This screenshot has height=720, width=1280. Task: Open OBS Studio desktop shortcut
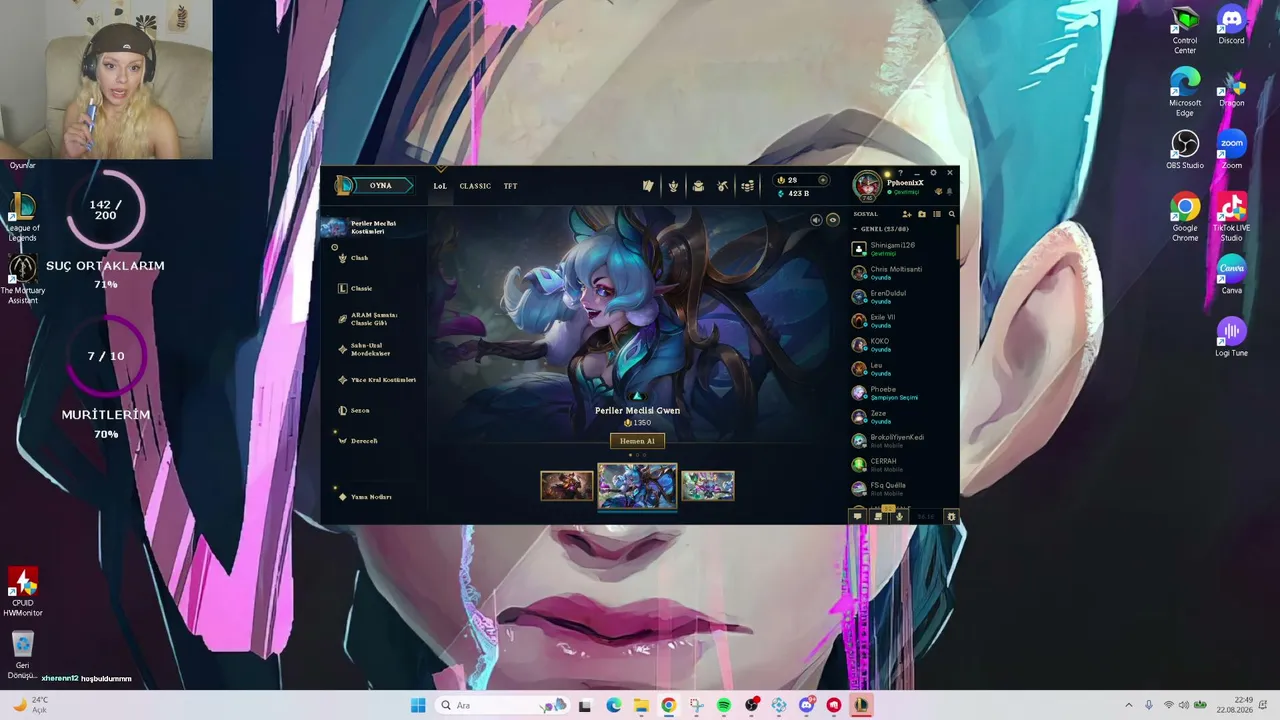[x=1185, y=150]
